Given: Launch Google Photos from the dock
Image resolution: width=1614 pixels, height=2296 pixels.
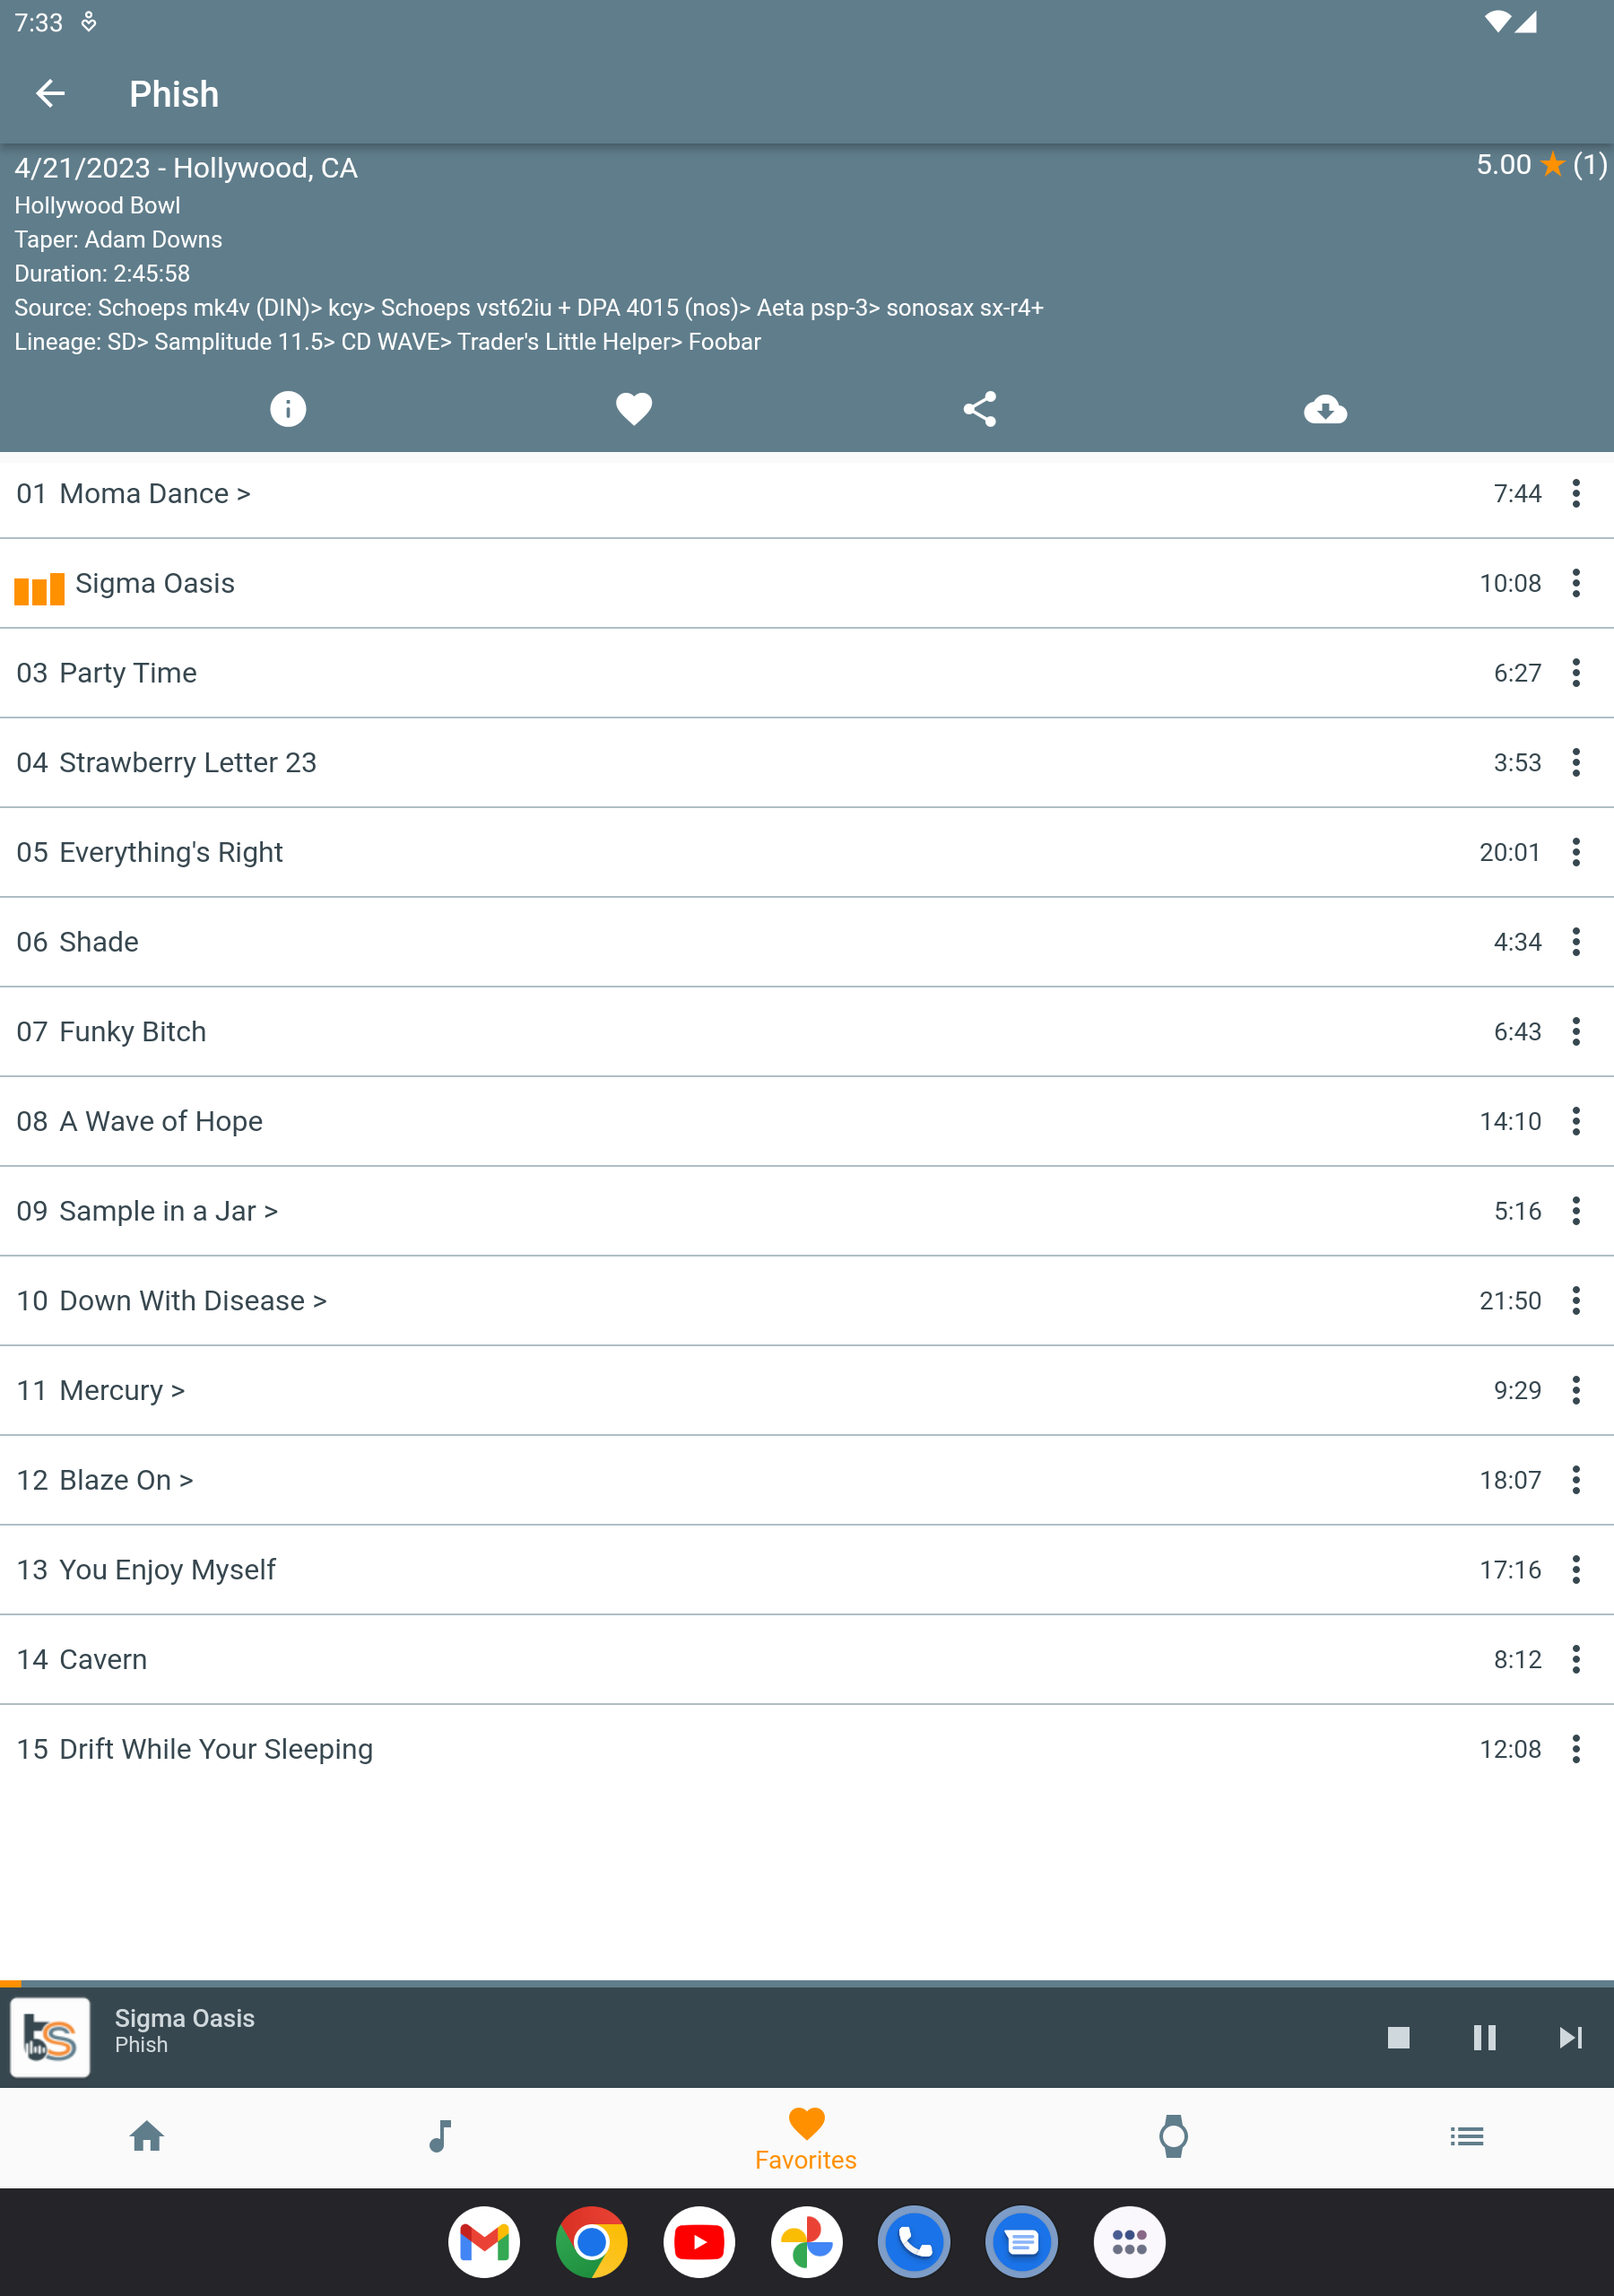Looking at the screenshot, I should [x=807, y=2242].
